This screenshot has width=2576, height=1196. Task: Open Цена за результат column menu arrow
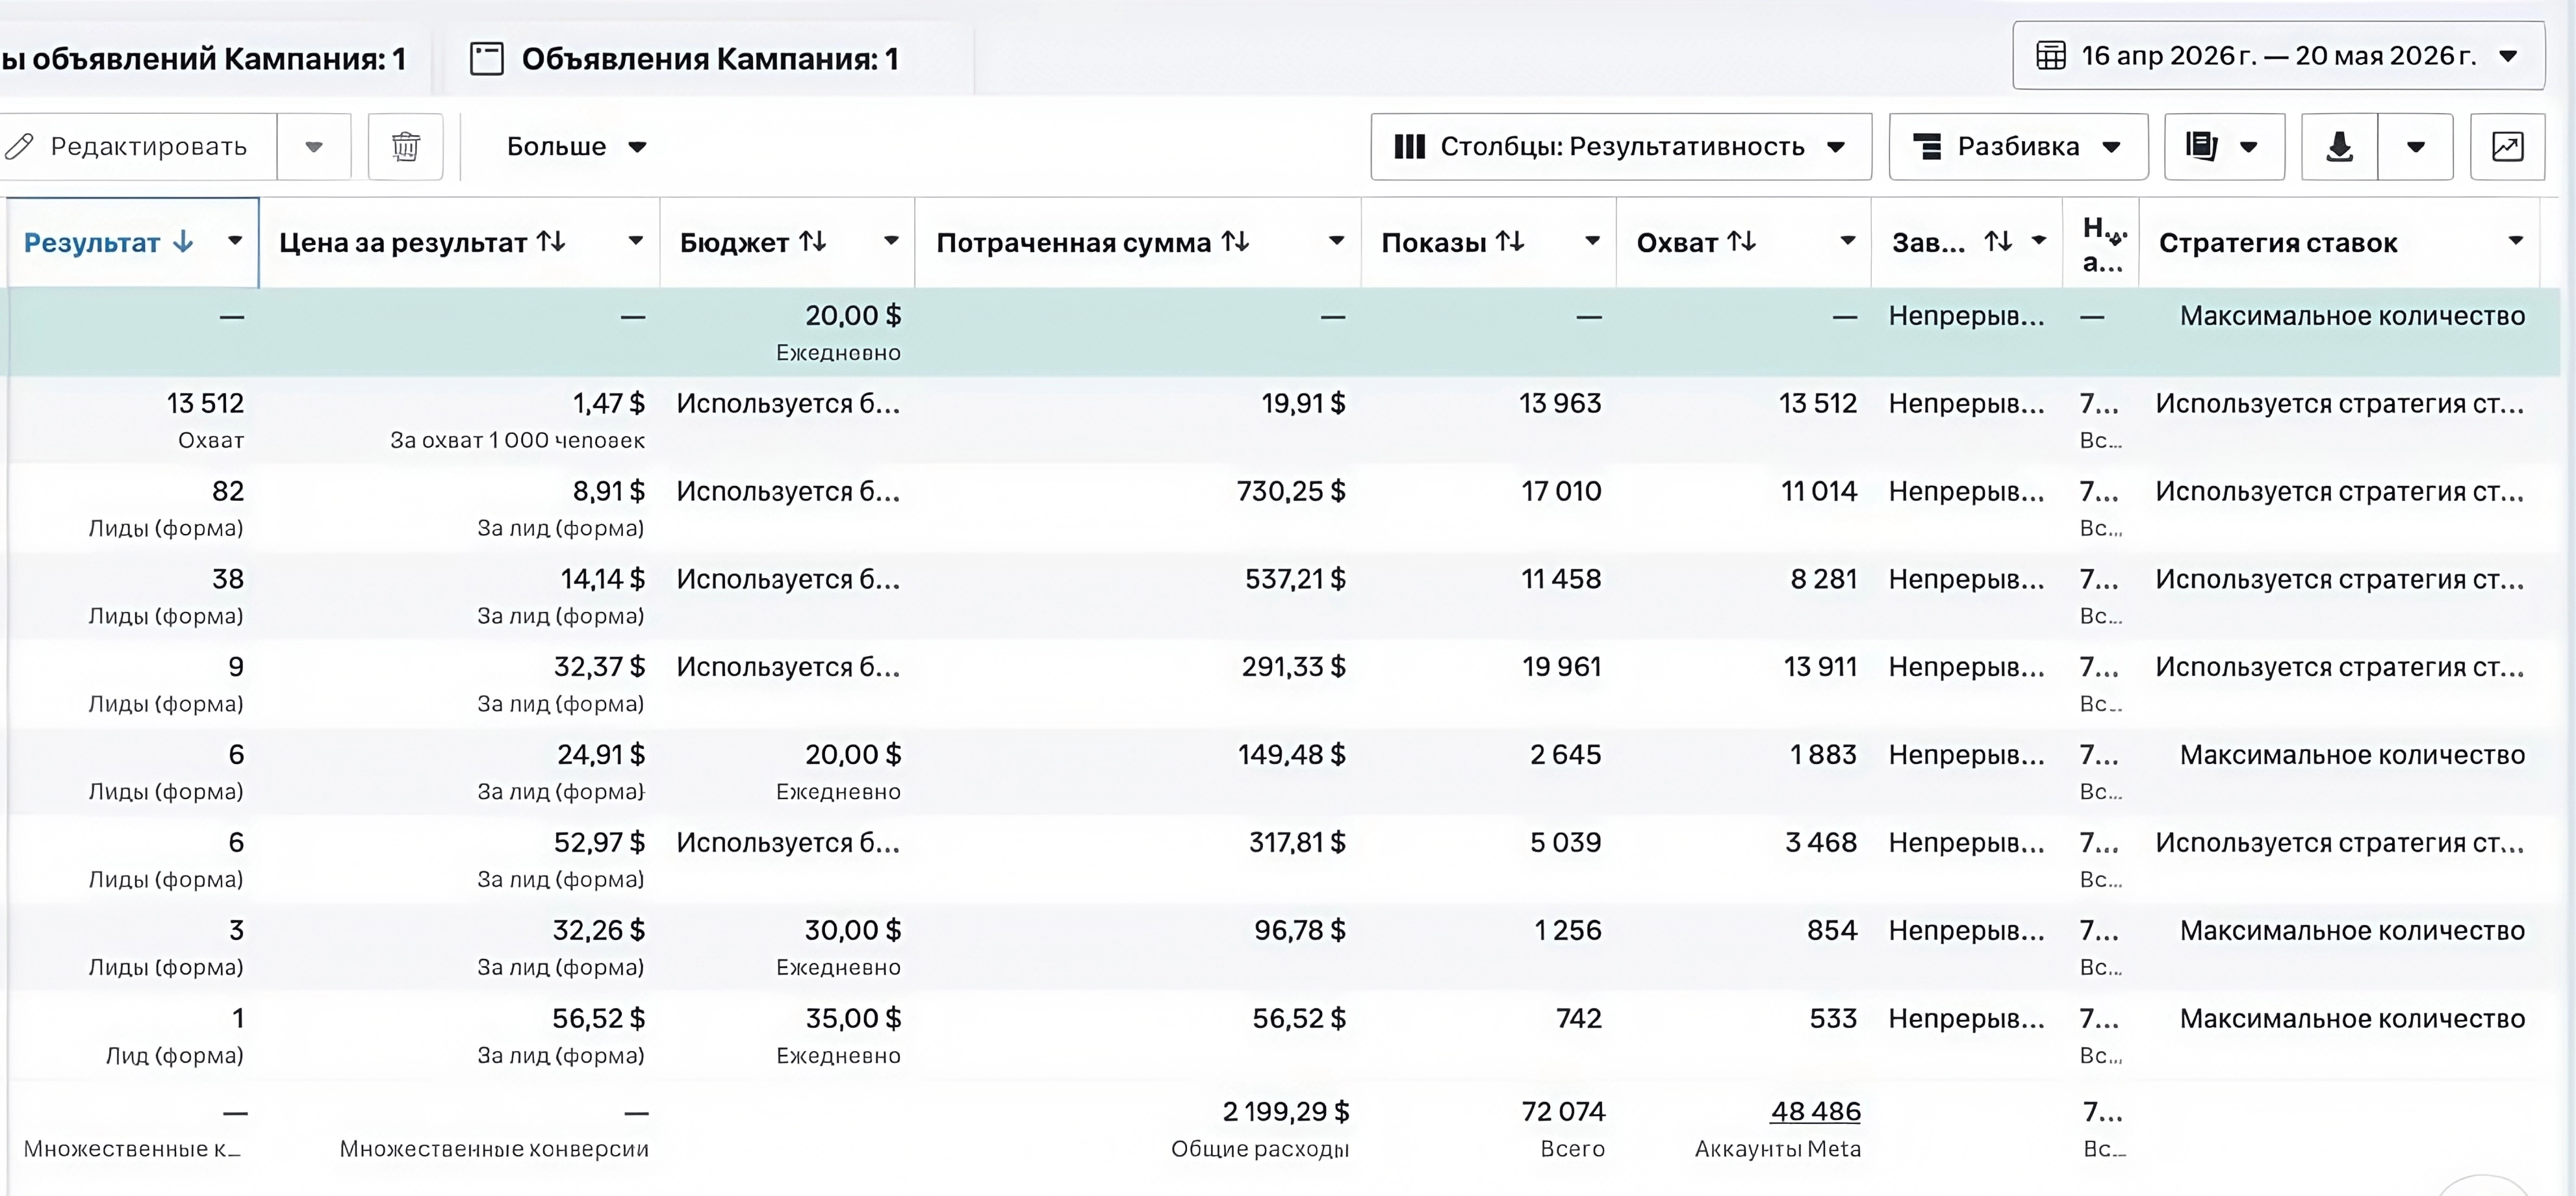coord(635,241)
